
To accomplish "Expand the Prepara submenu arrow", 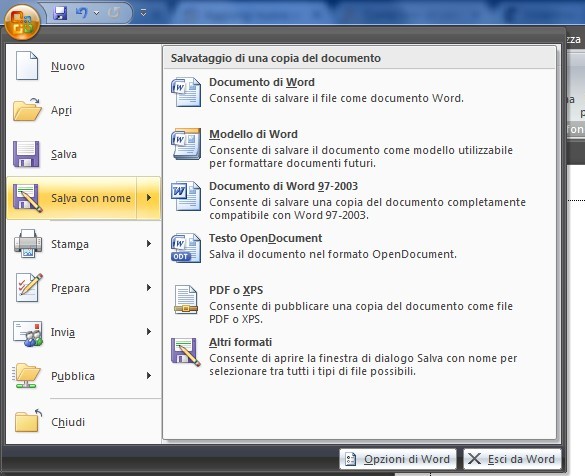I will 149,288.
